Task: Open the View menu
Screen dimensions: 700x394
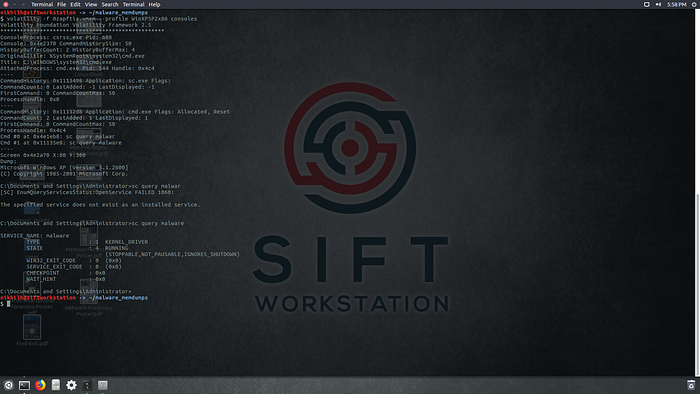Action: pos(91,4)
